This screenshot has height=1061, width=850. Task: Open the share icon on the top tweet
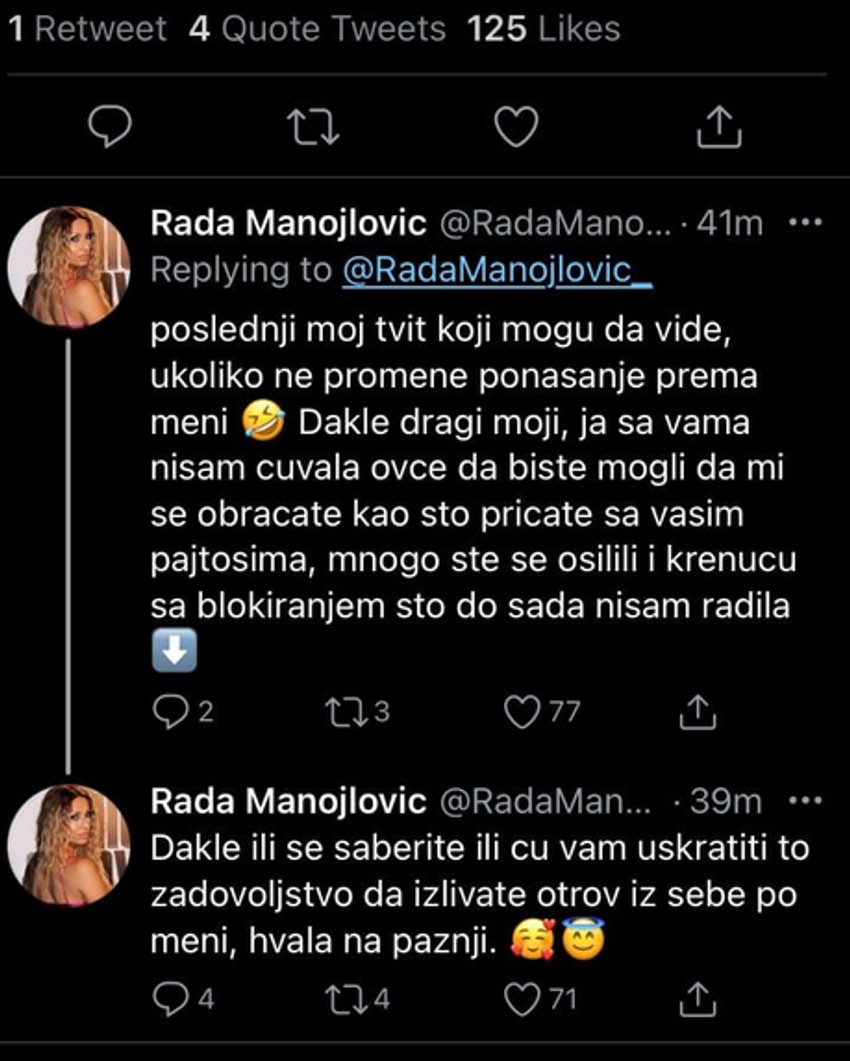coord(719,125)
